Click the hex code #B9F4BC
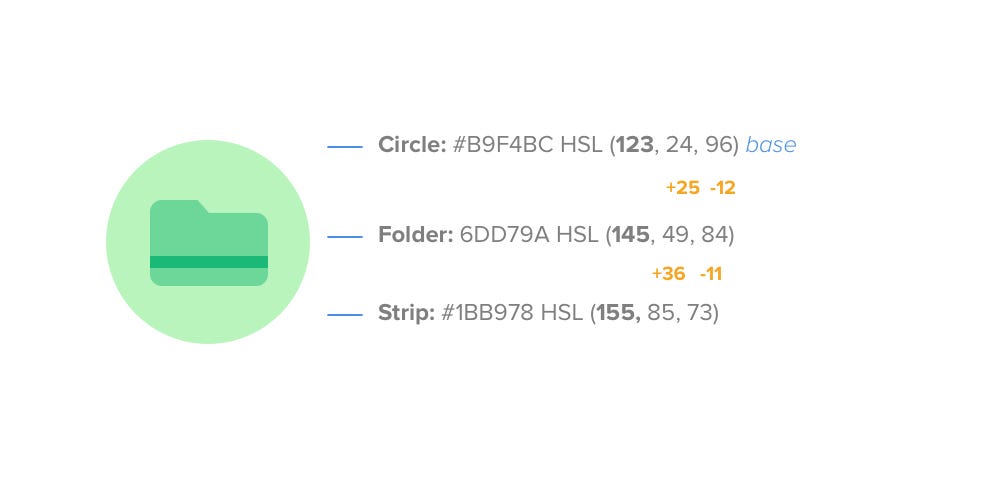The image size is (988, 494). coord(503,145)
